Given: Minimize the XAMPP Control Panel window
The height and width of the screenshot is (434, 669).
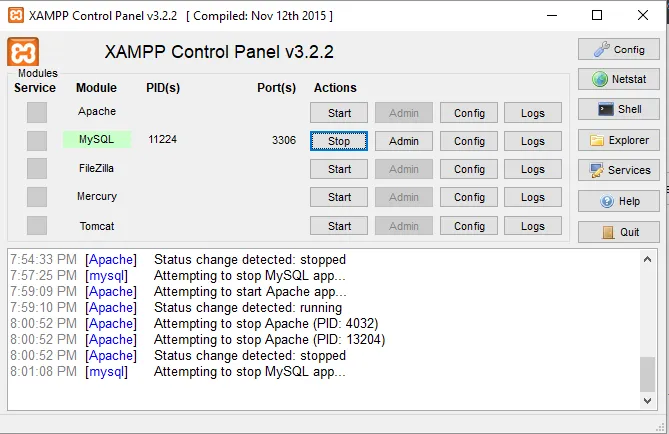Looking at the screenshot, I should tap(552, 15).
